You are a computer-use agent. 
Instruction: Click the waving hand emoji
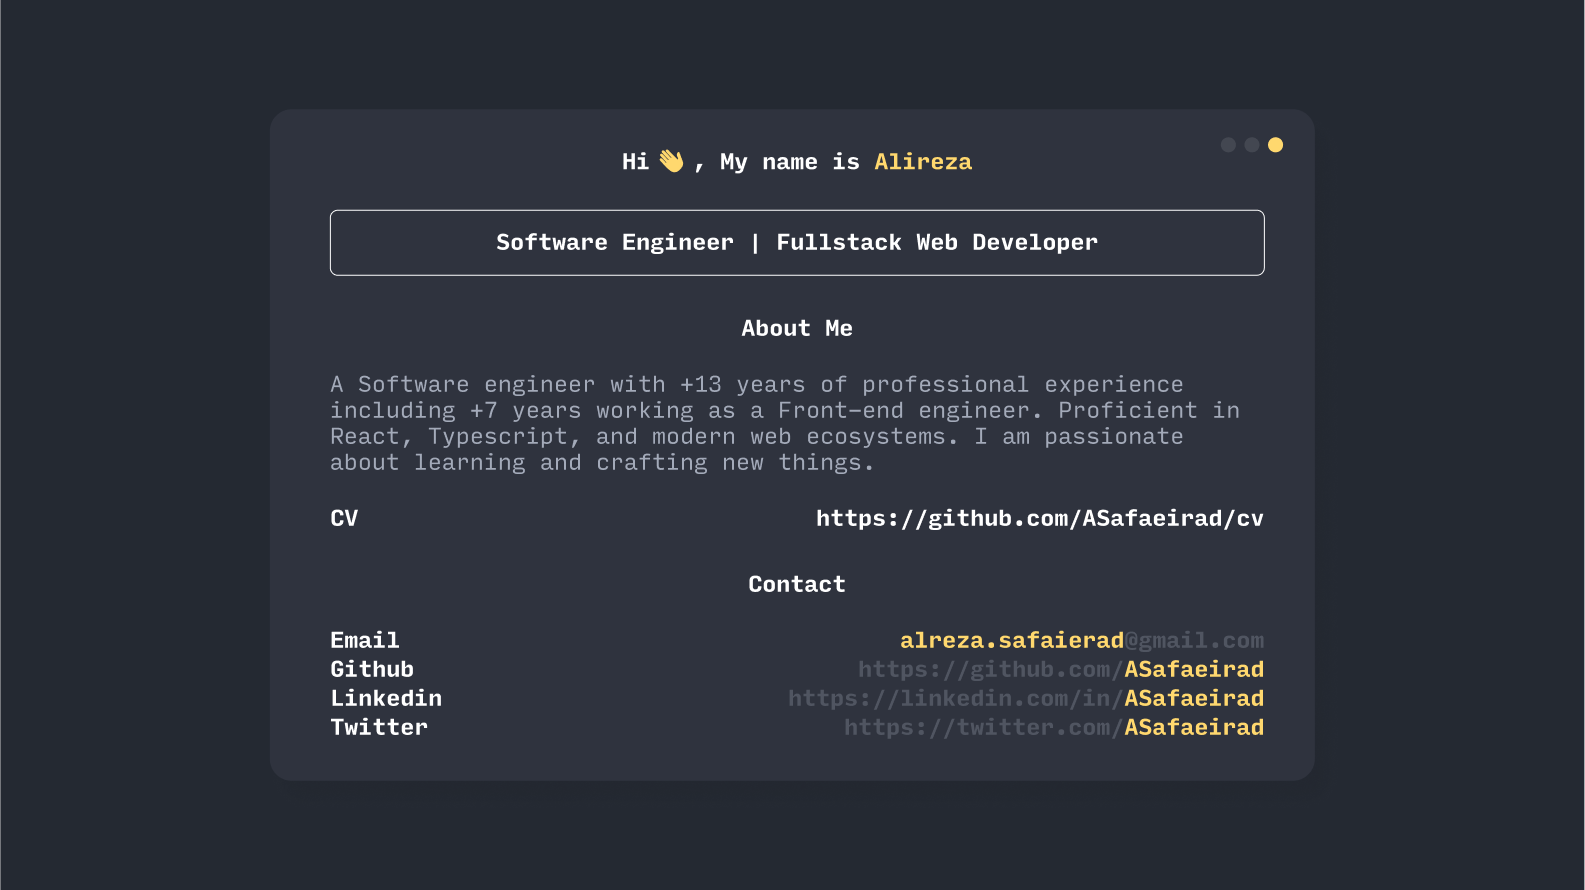coord(671,161)
